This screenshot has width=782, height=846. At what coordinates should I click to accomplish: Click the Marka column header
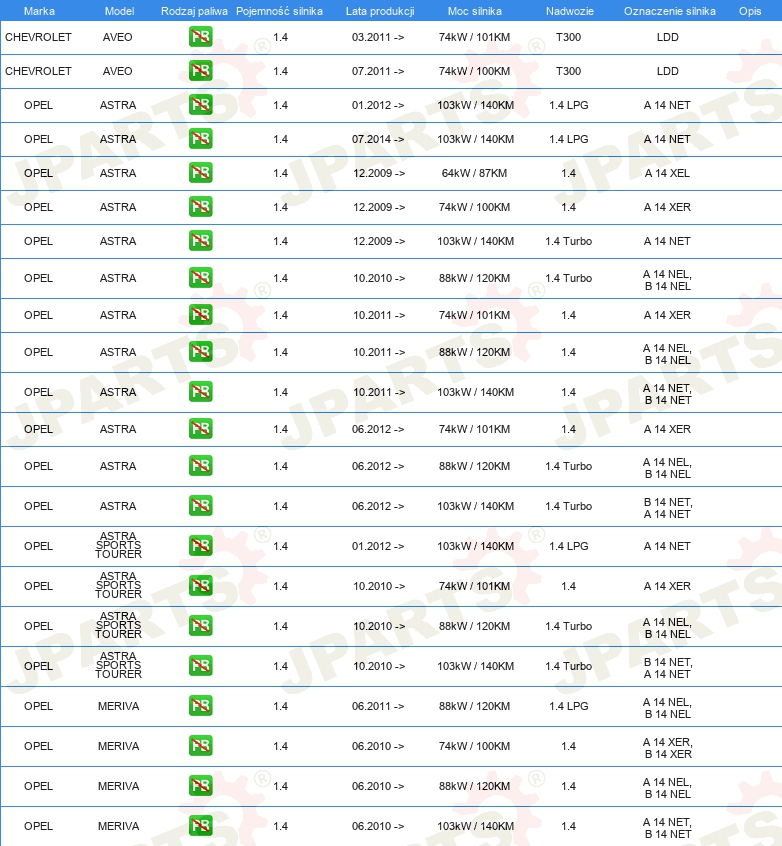point(39,11)
